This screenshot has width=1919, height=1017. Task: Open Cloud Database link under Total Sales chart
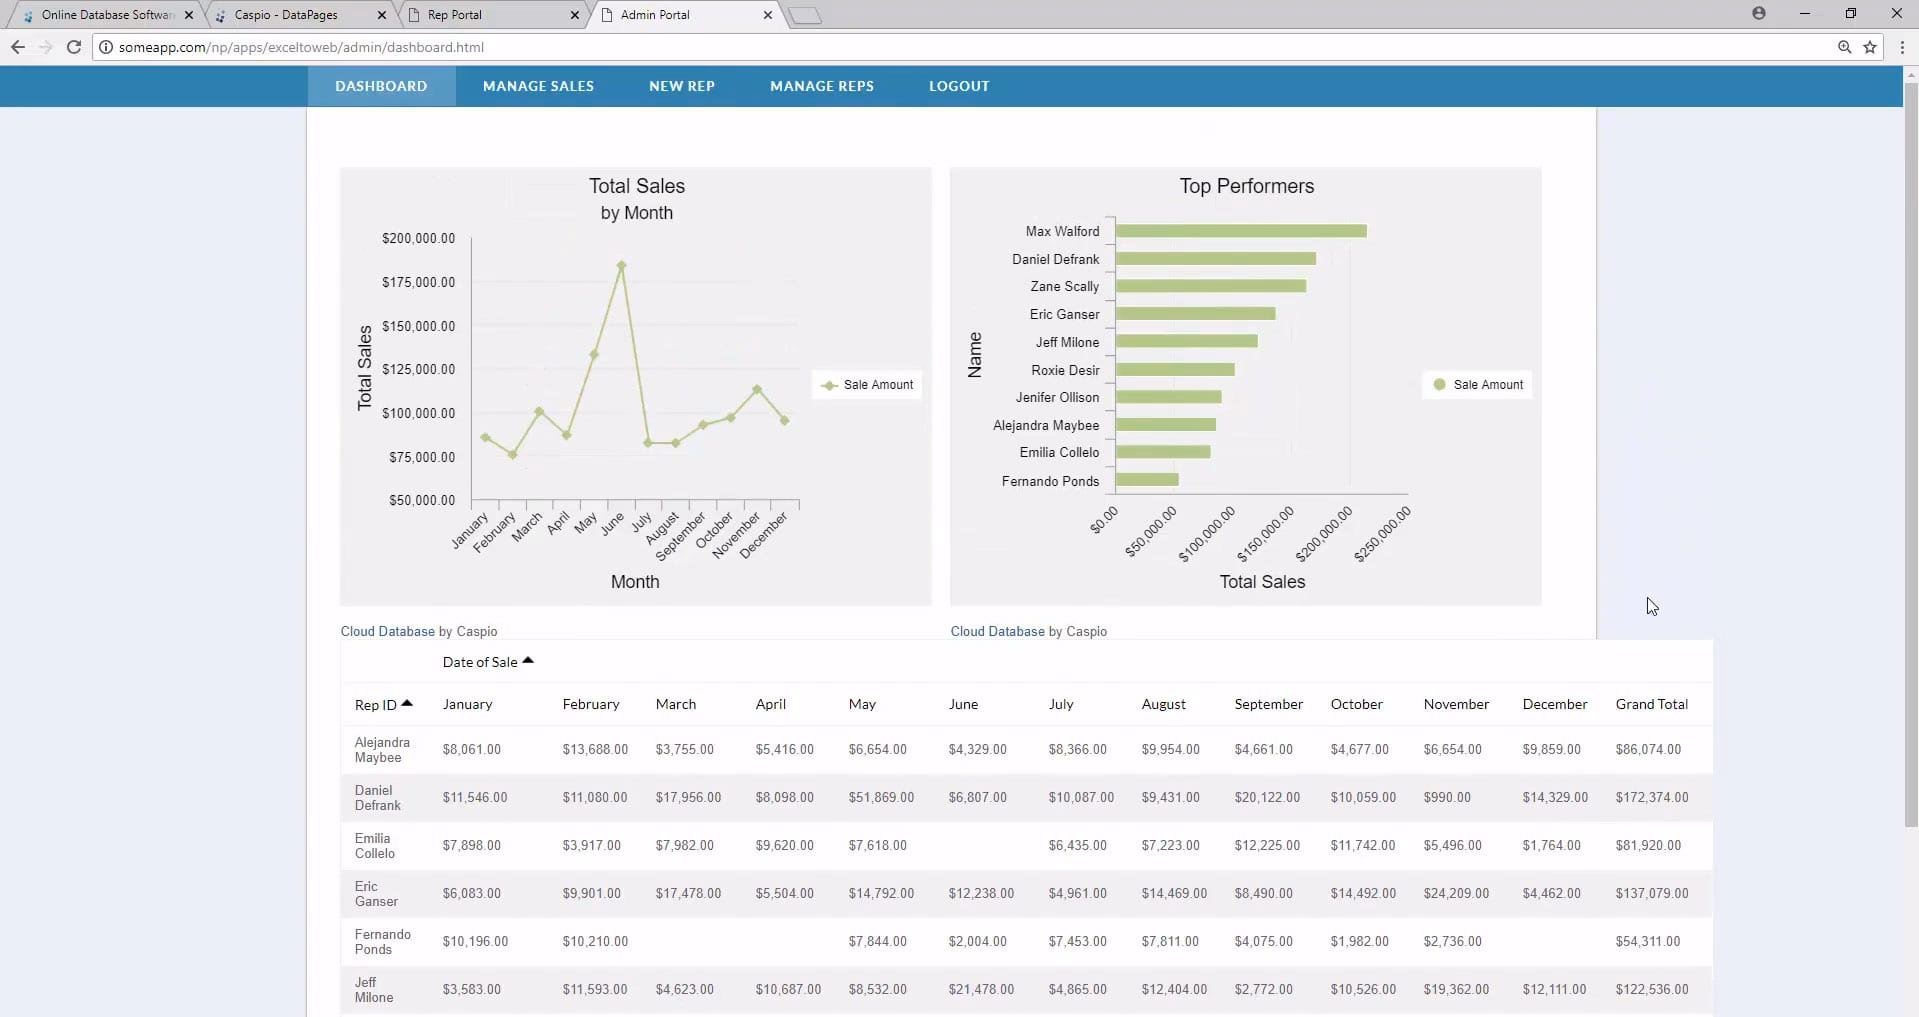[387, 631]
